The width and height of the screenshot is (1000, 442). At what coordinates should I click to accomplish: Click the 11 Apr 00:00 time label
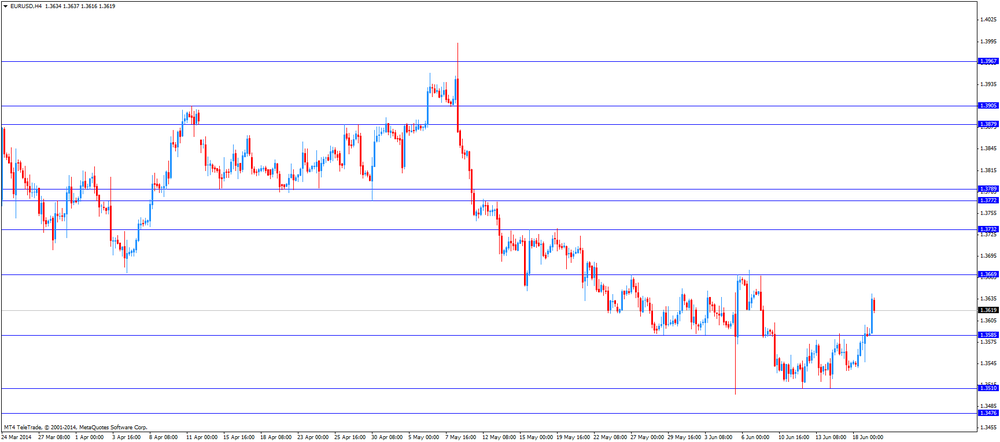coord(202,438)
